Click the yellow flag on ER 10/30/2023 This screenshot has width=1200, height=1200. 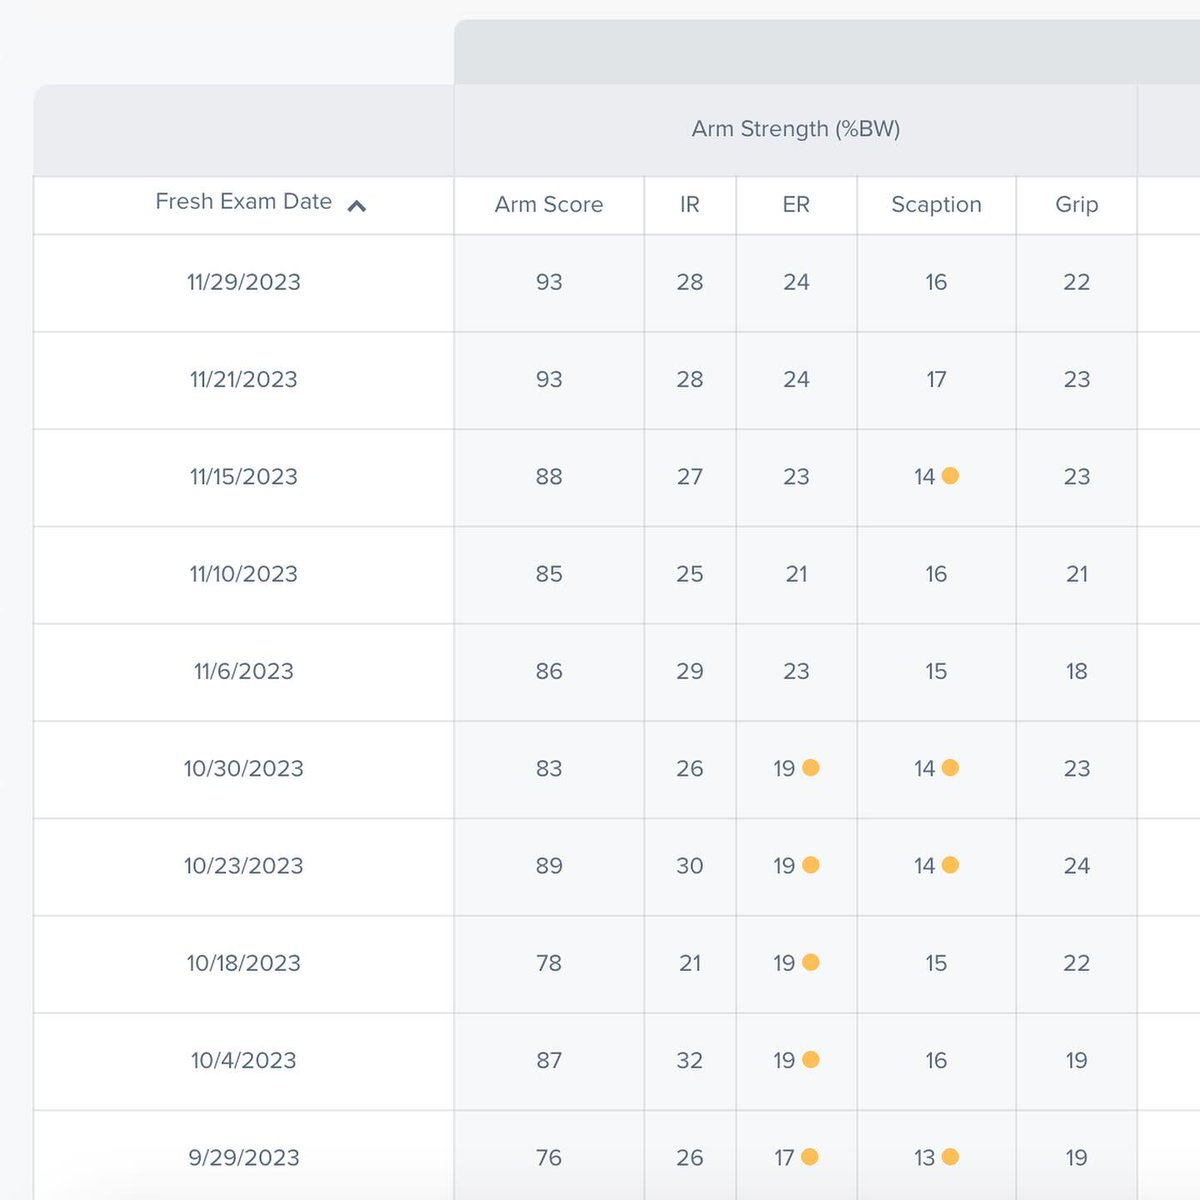(x=811, y=767)
